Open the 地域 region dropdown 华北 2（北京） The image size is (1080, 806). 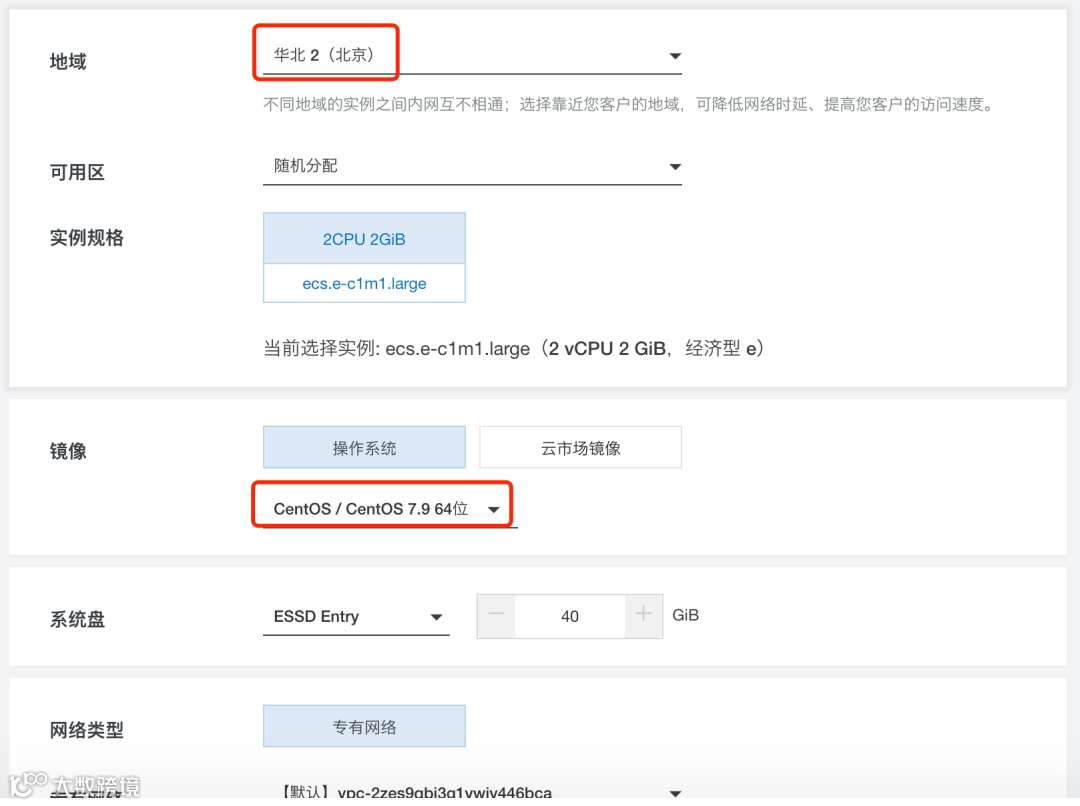click(472, 55)
